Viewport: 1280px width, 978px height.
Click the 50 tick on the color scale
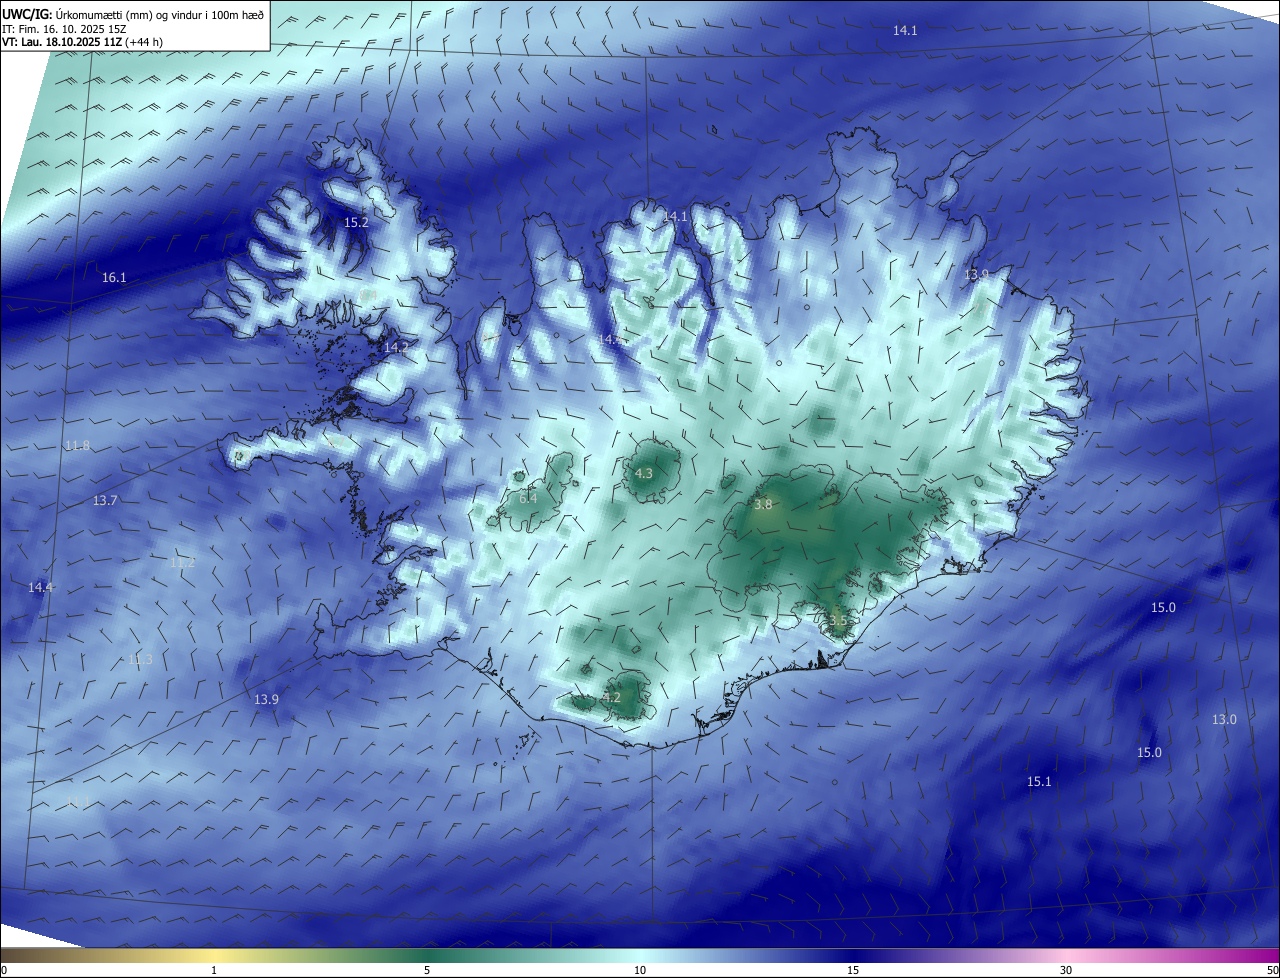click(1272, 970)
